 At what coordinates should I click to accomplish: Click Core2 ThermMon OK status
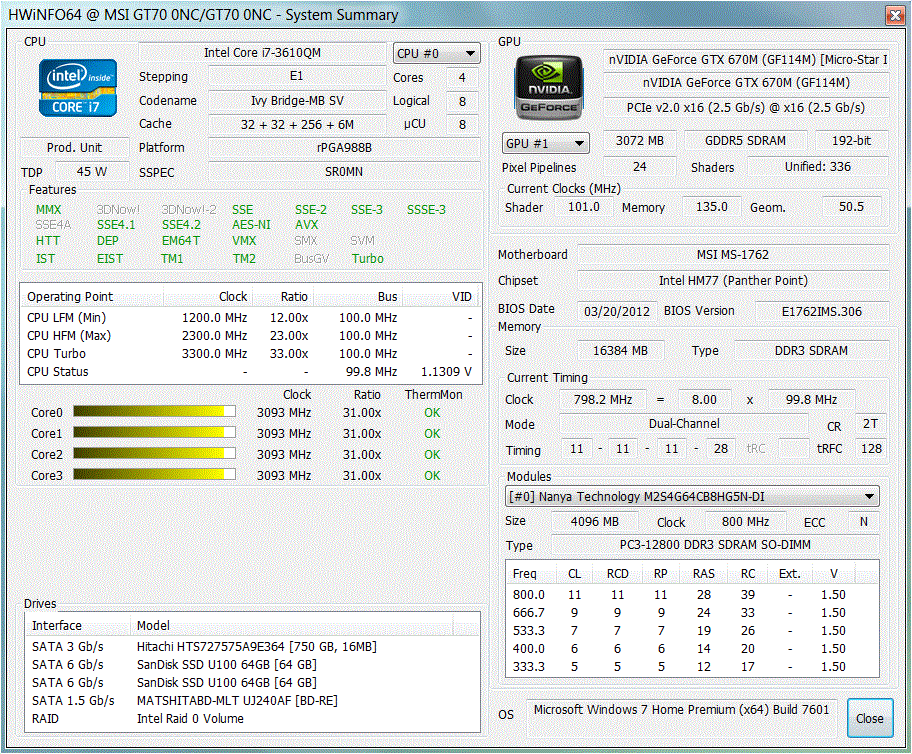coord(432,454)
